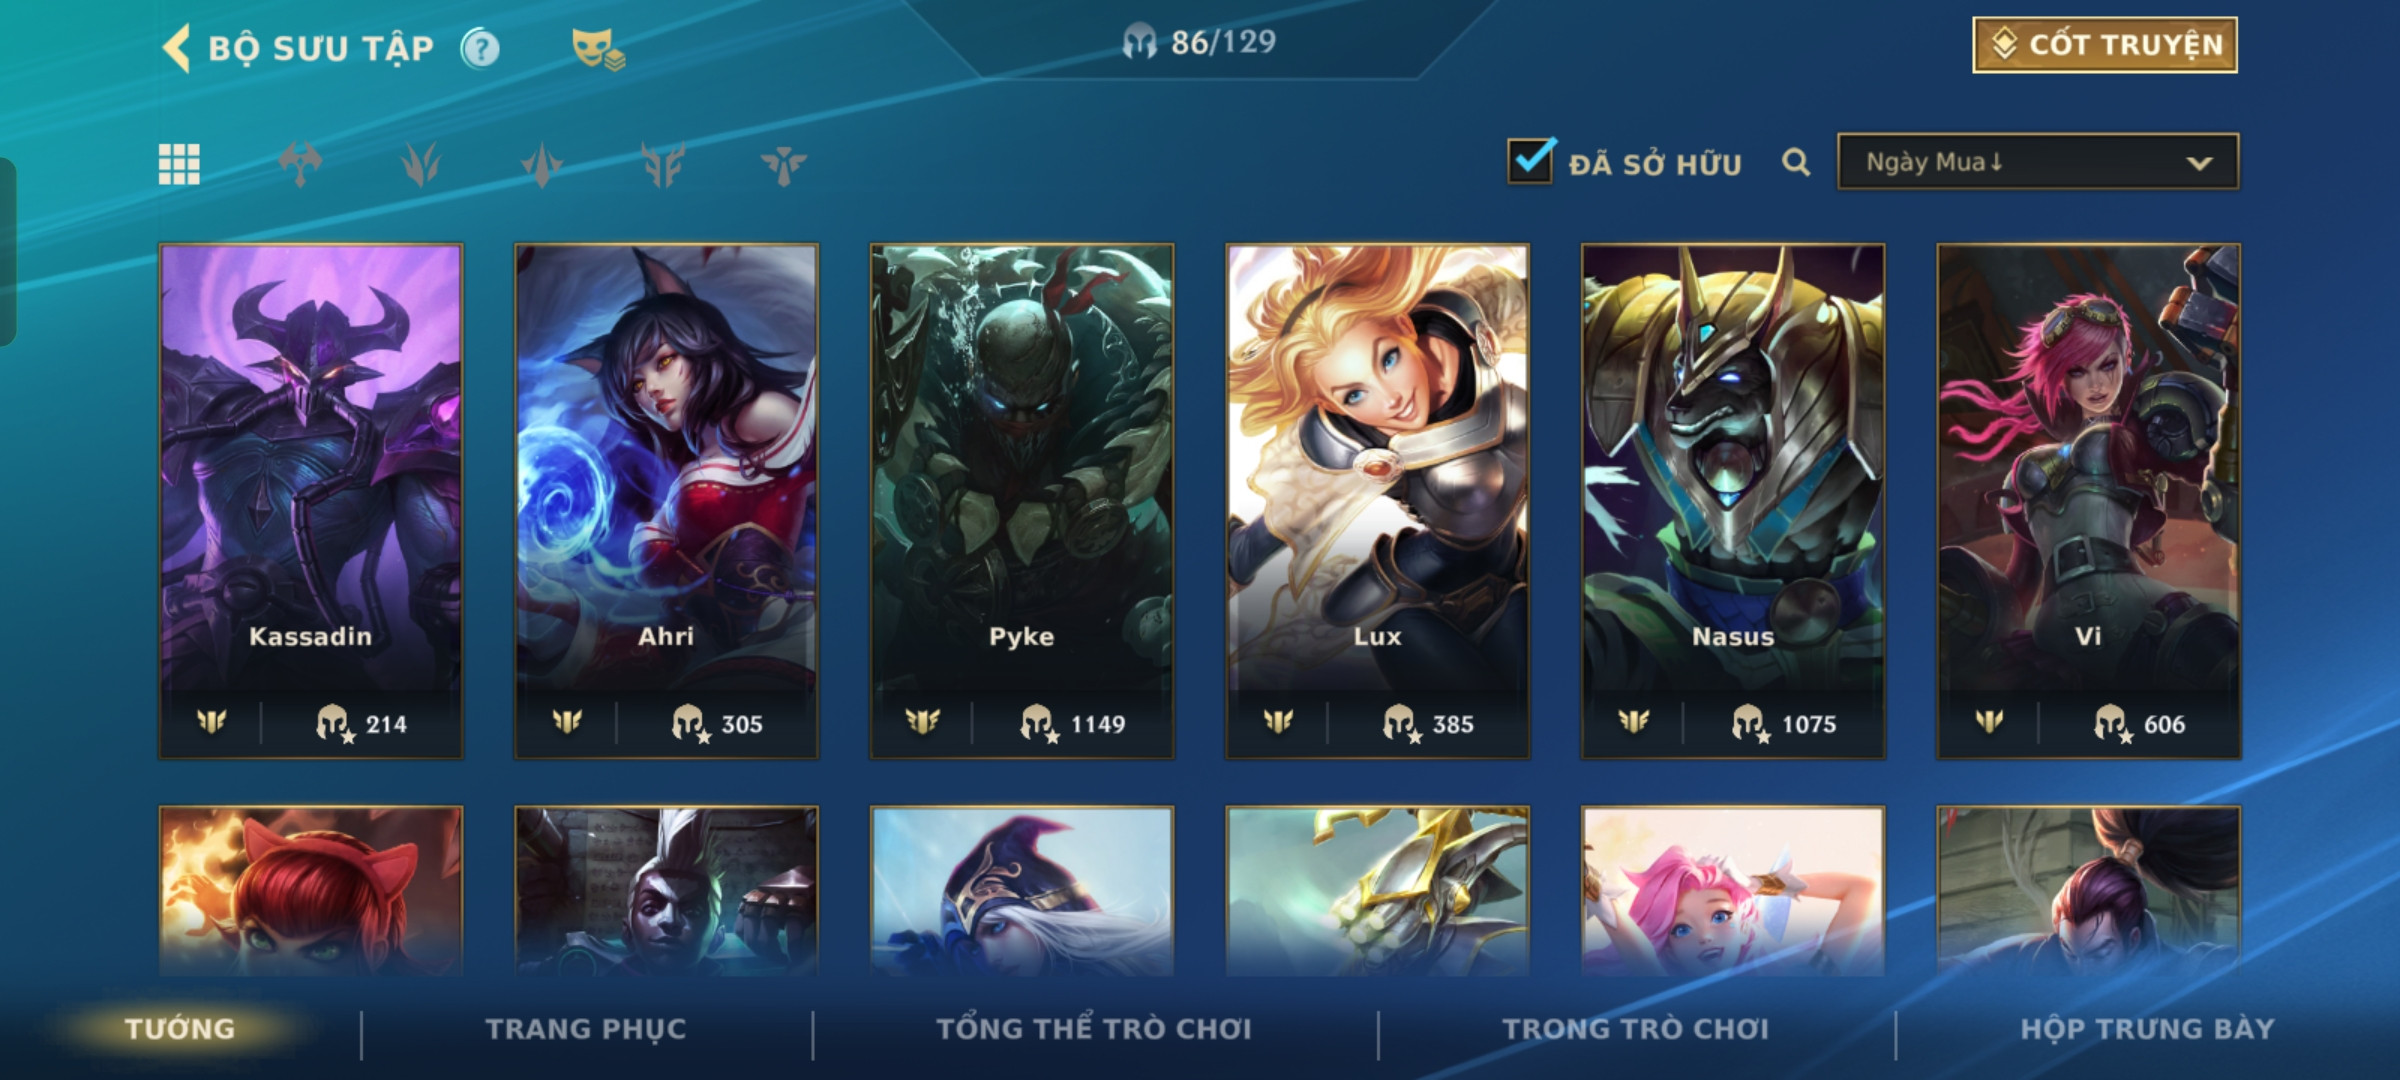The height and width of the screenshot is (1080, 2400).
Task: Open the help question mark icon
Action: tap(480, 48)
